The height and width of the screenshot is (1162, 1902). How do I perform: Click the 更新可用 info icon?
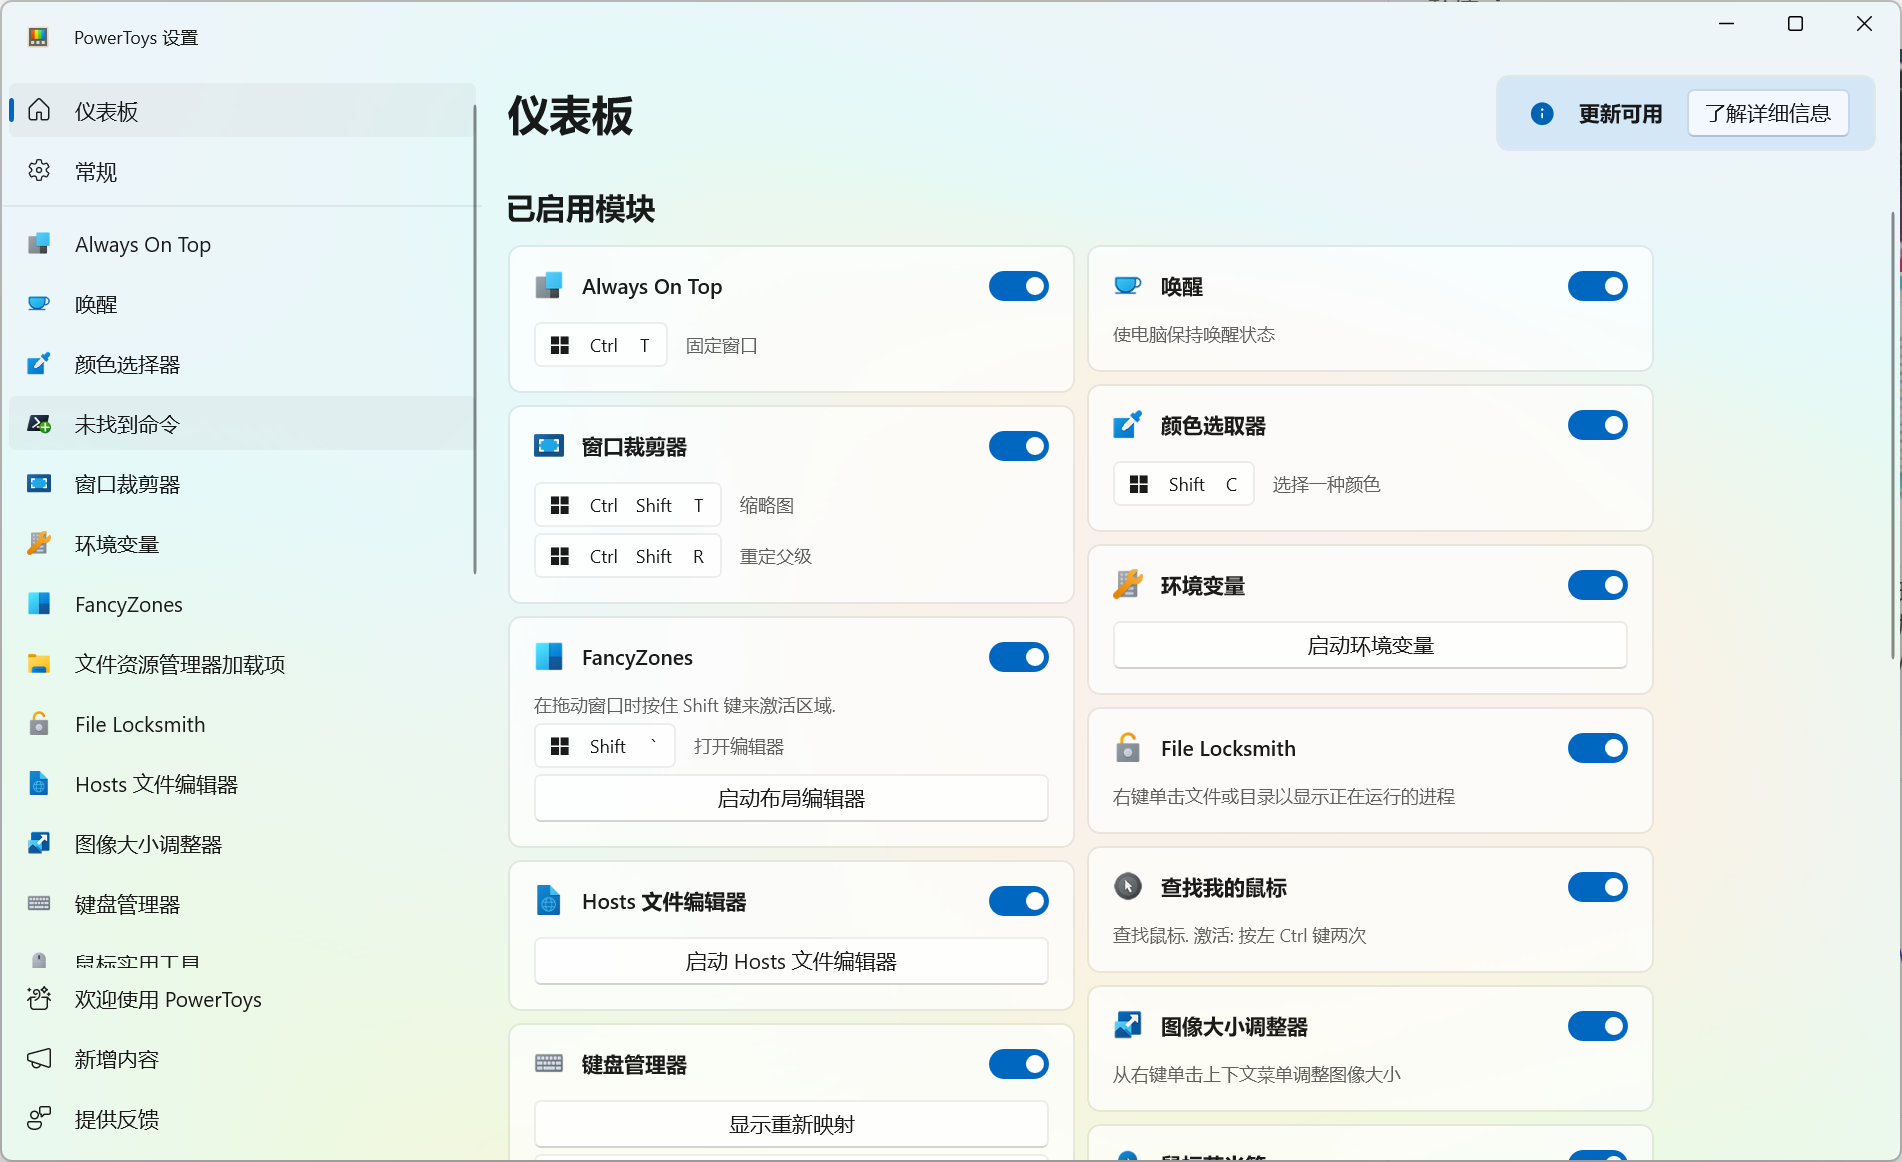pyautogui.click(x=1542, y=114)
